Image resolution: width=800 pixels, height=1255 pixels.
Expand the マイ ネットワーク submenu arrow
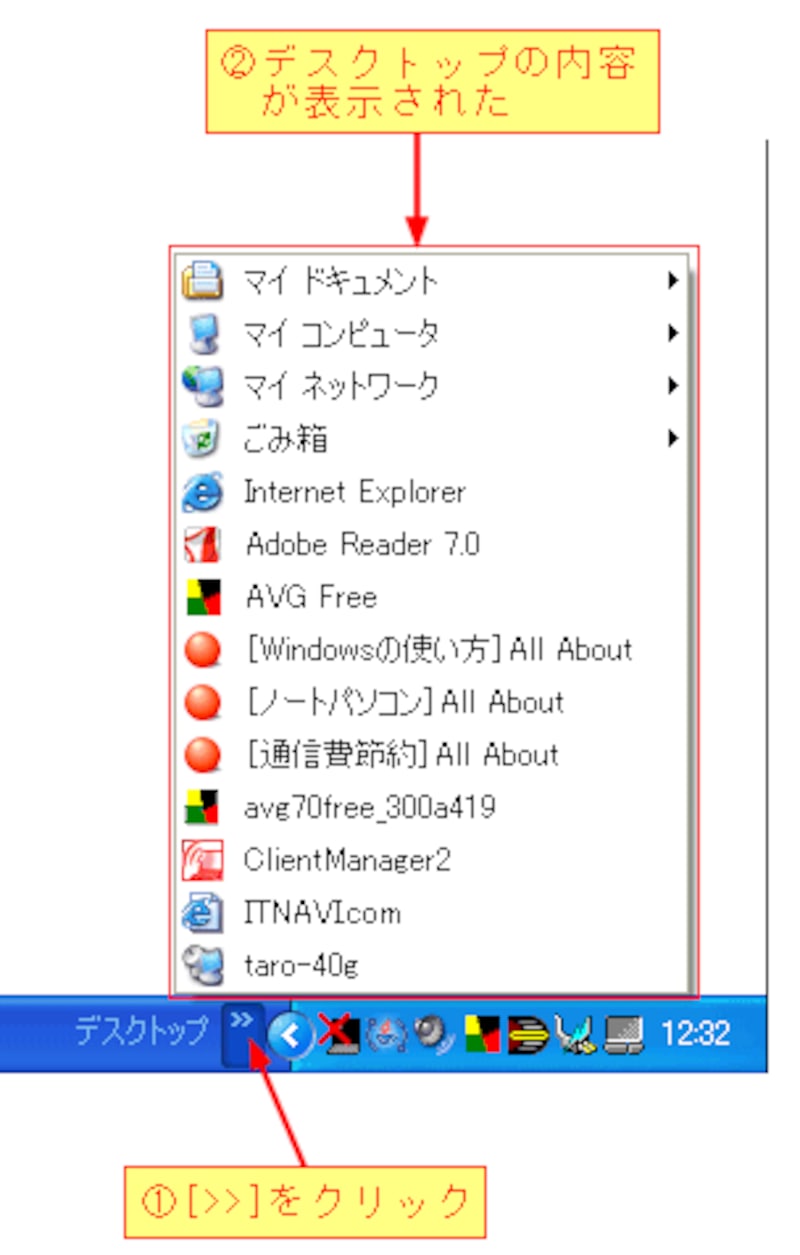click(x=674, y=386)
